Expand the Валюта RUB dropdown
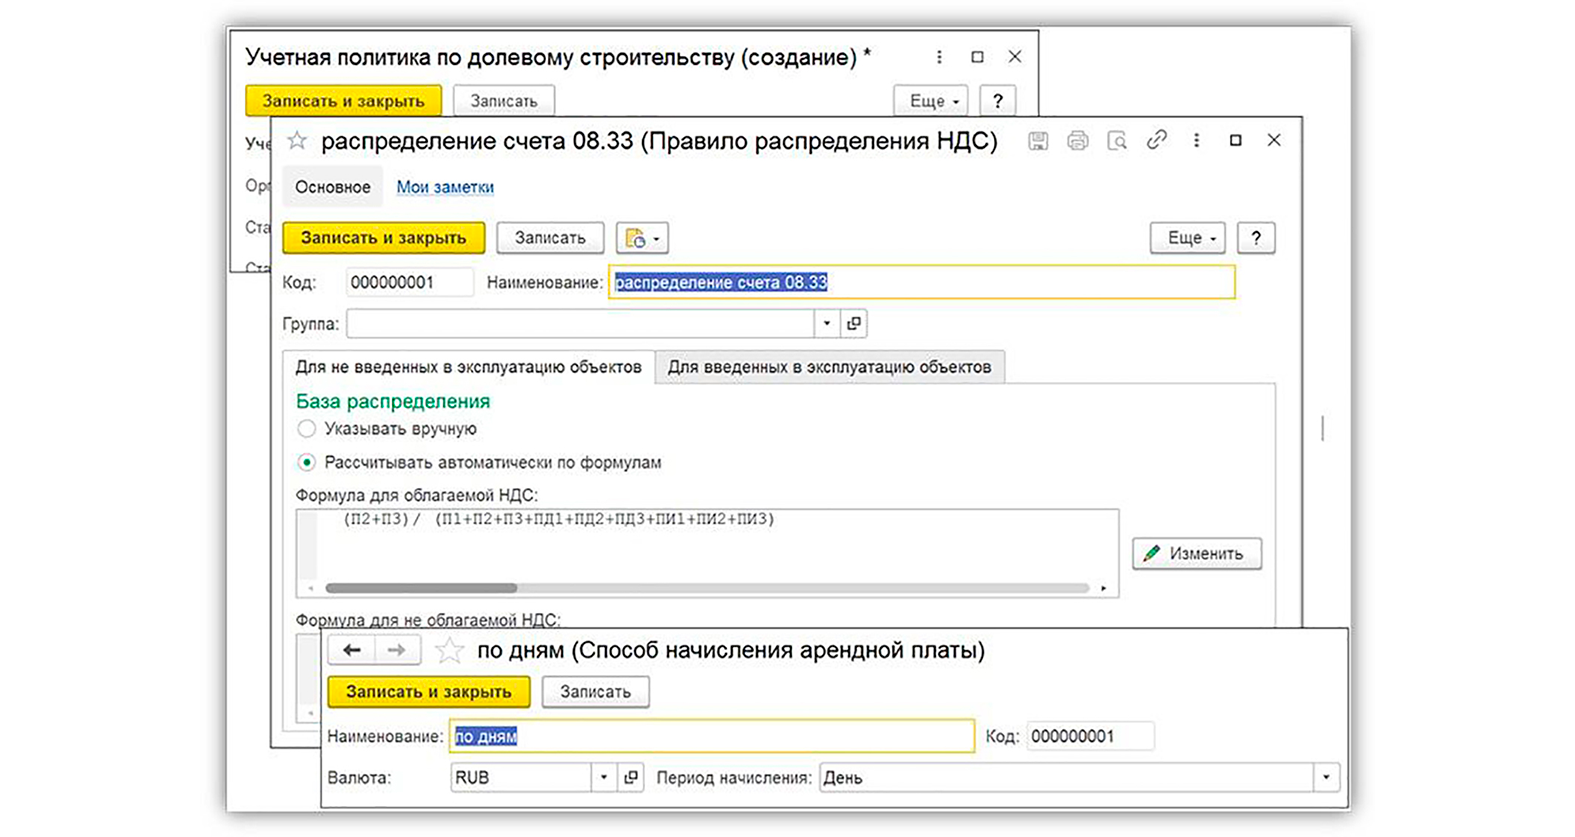 click(604, 777)
